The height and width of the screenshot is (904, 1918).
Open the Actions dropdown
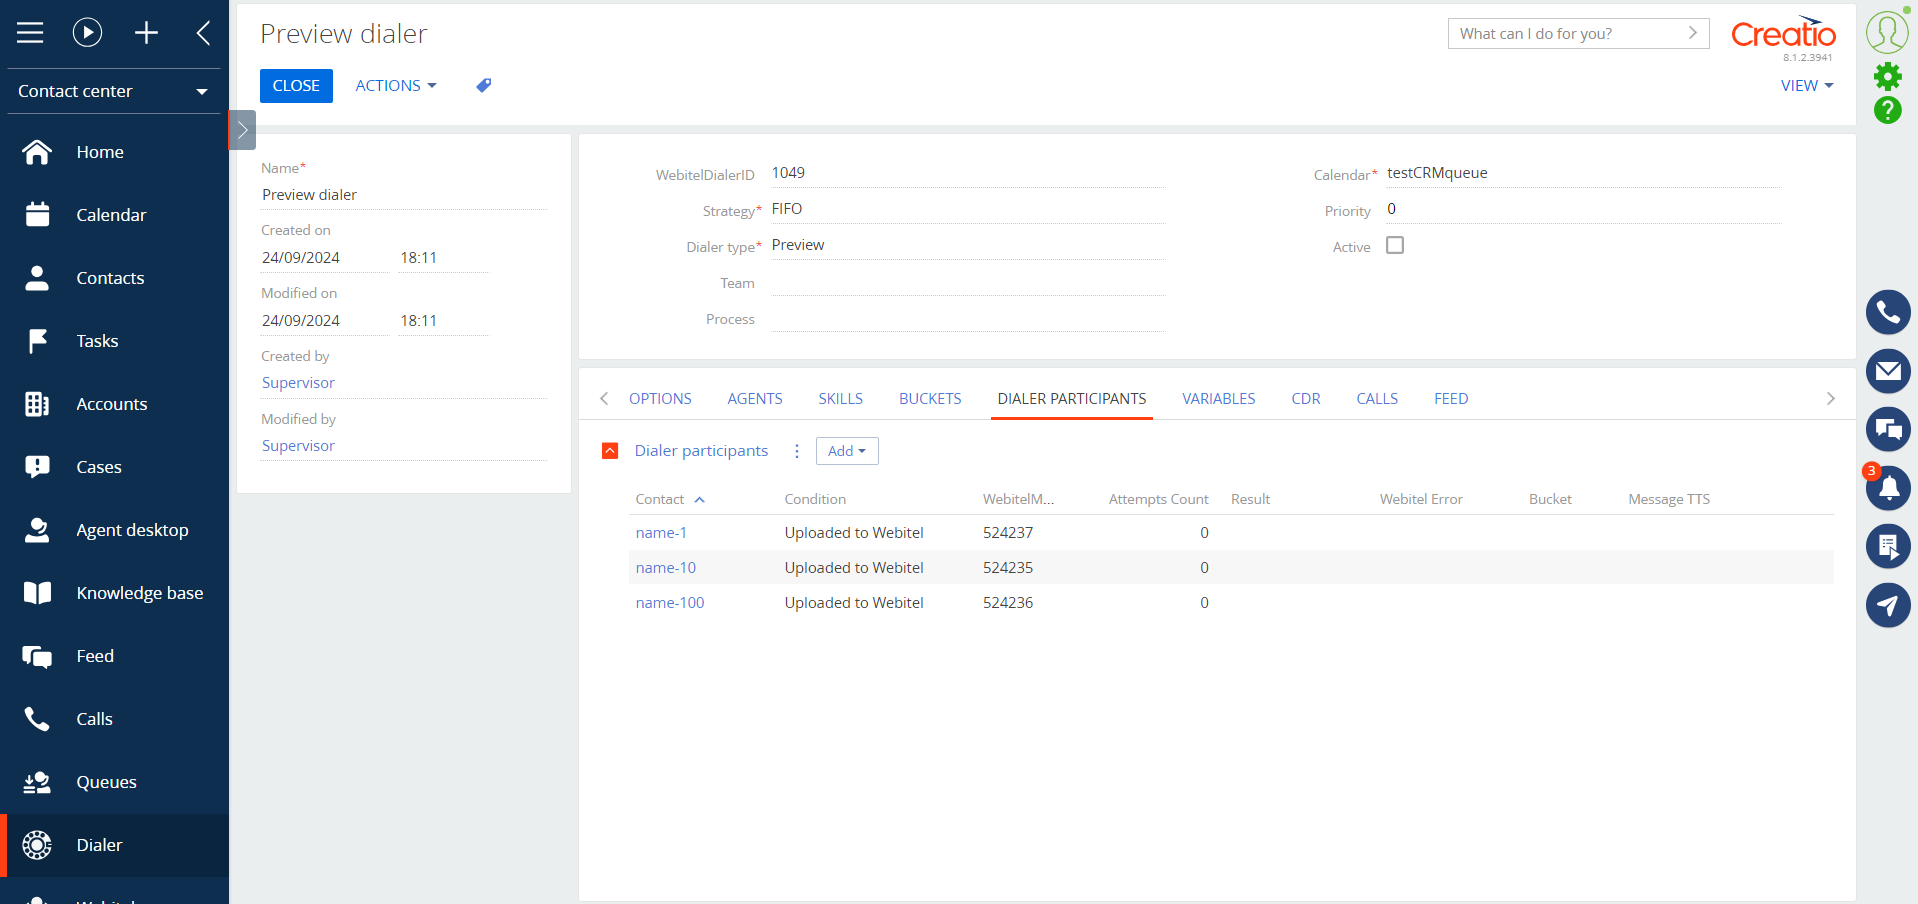tap(396, 86)
